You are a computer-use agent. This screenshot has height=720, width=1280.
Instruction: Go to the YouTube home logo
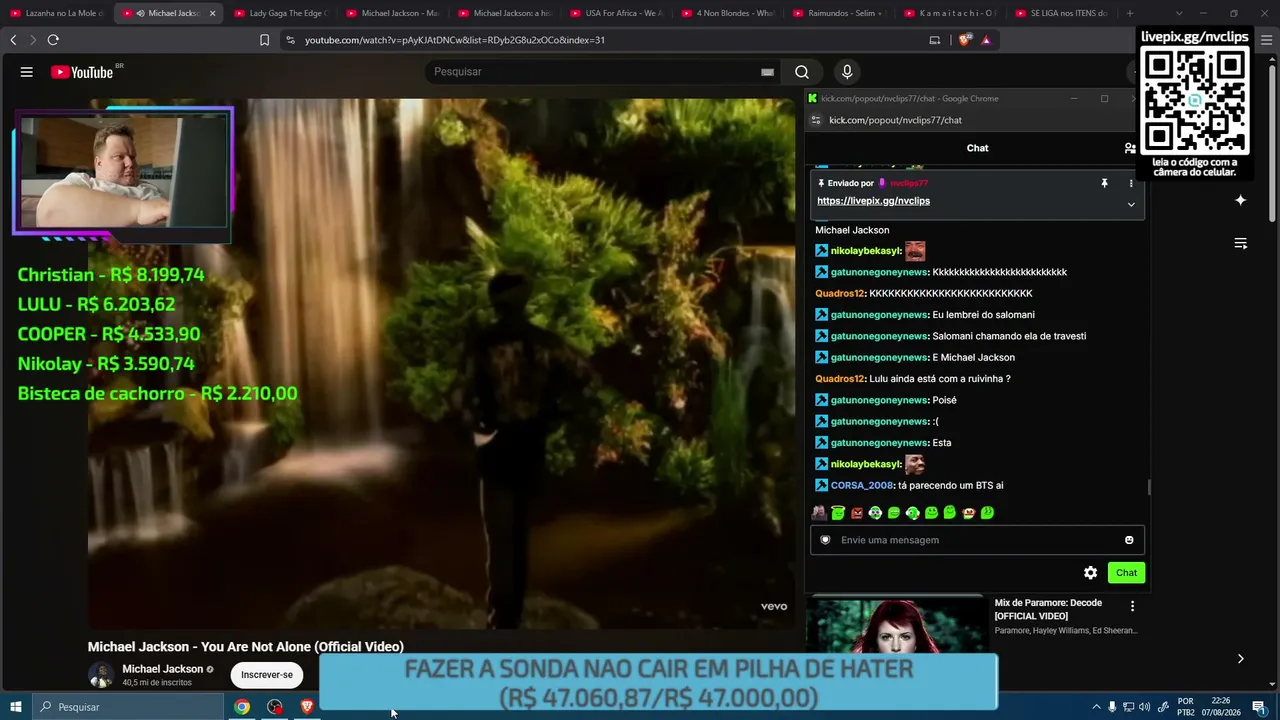point(82,72)
